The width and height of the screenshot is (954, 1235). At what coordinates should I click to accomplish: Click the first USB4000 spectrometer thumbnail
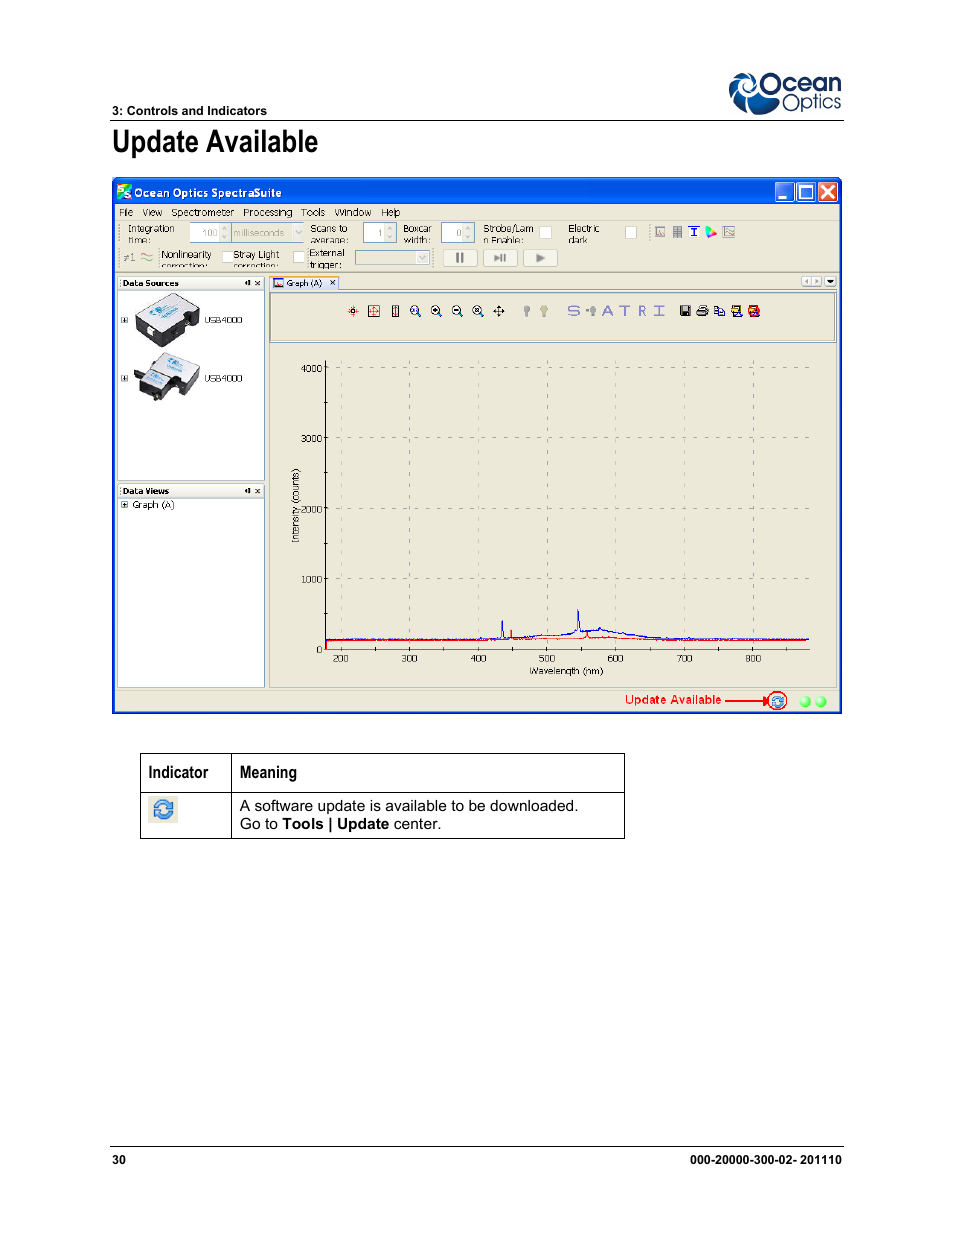coord(167,320)
